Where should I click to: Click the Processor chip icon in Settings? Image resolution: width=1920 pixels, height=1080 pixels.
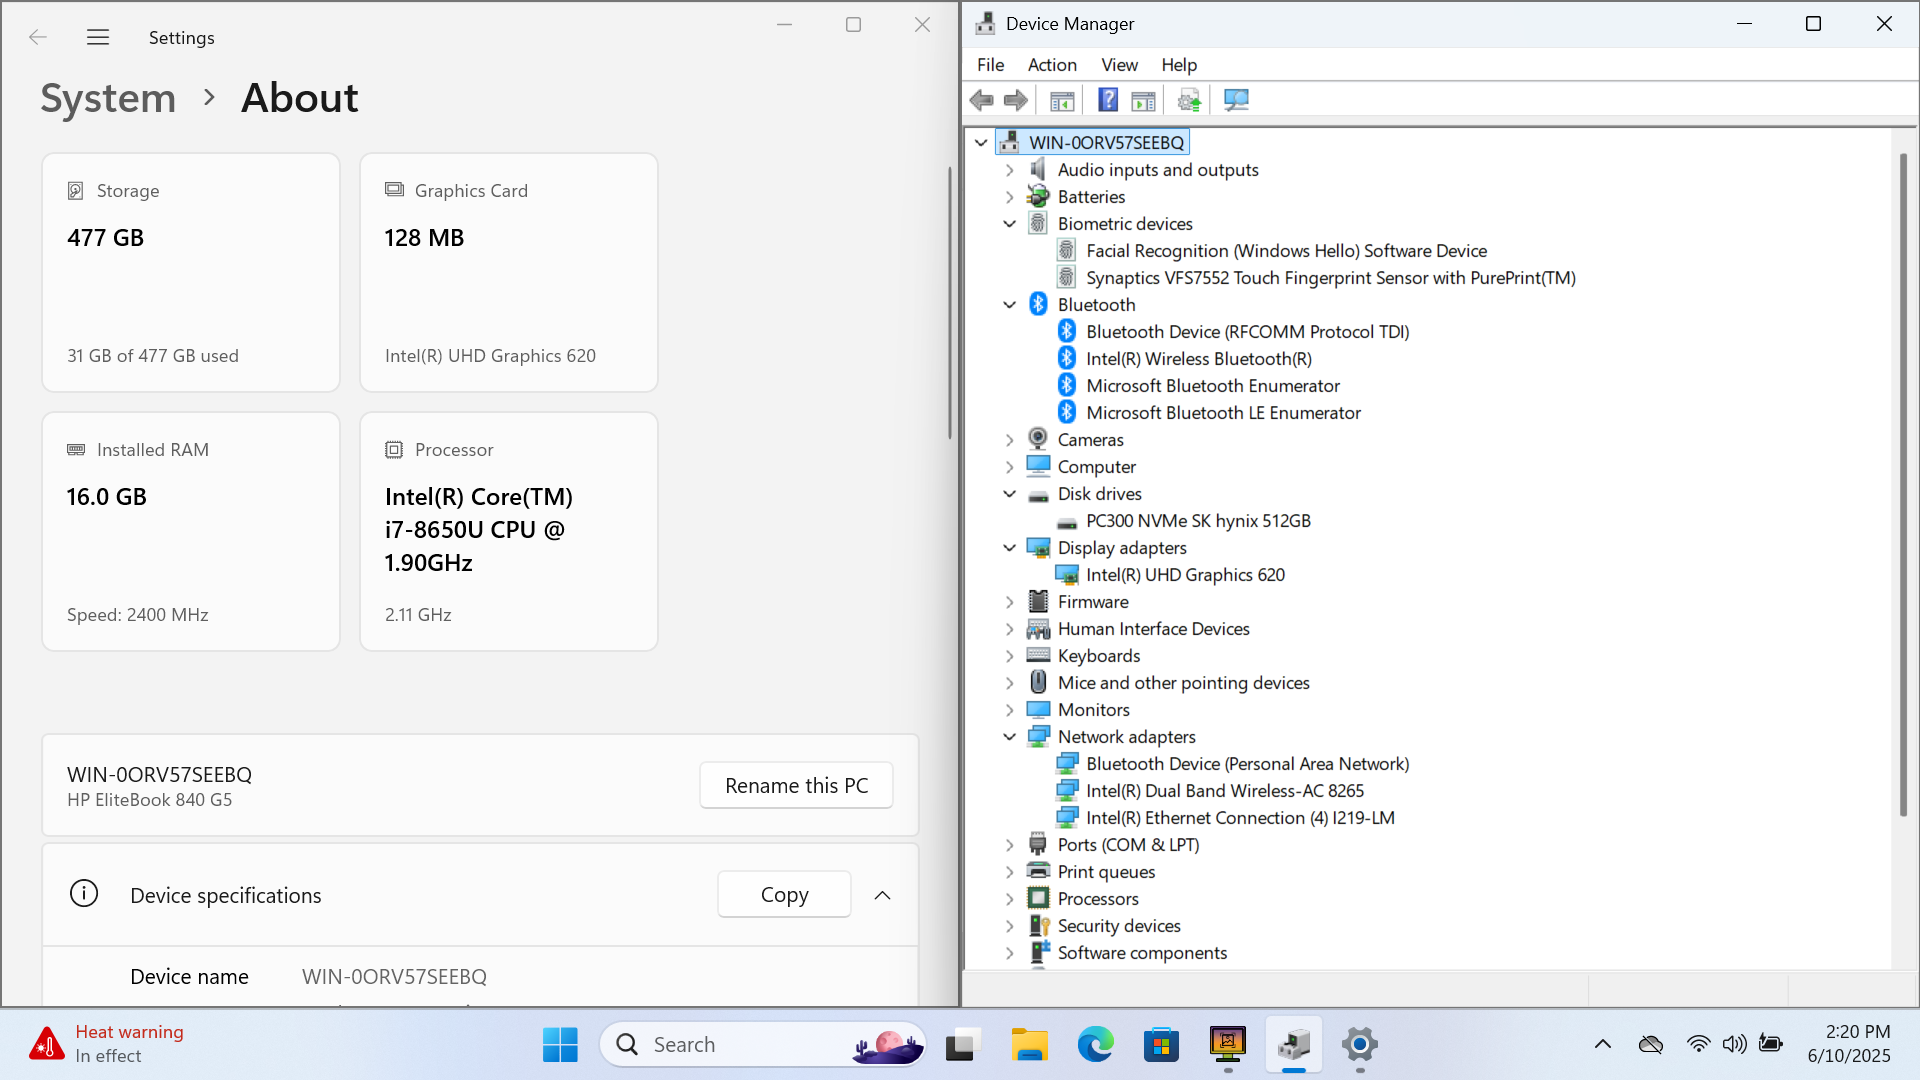[x=394, y=450]
